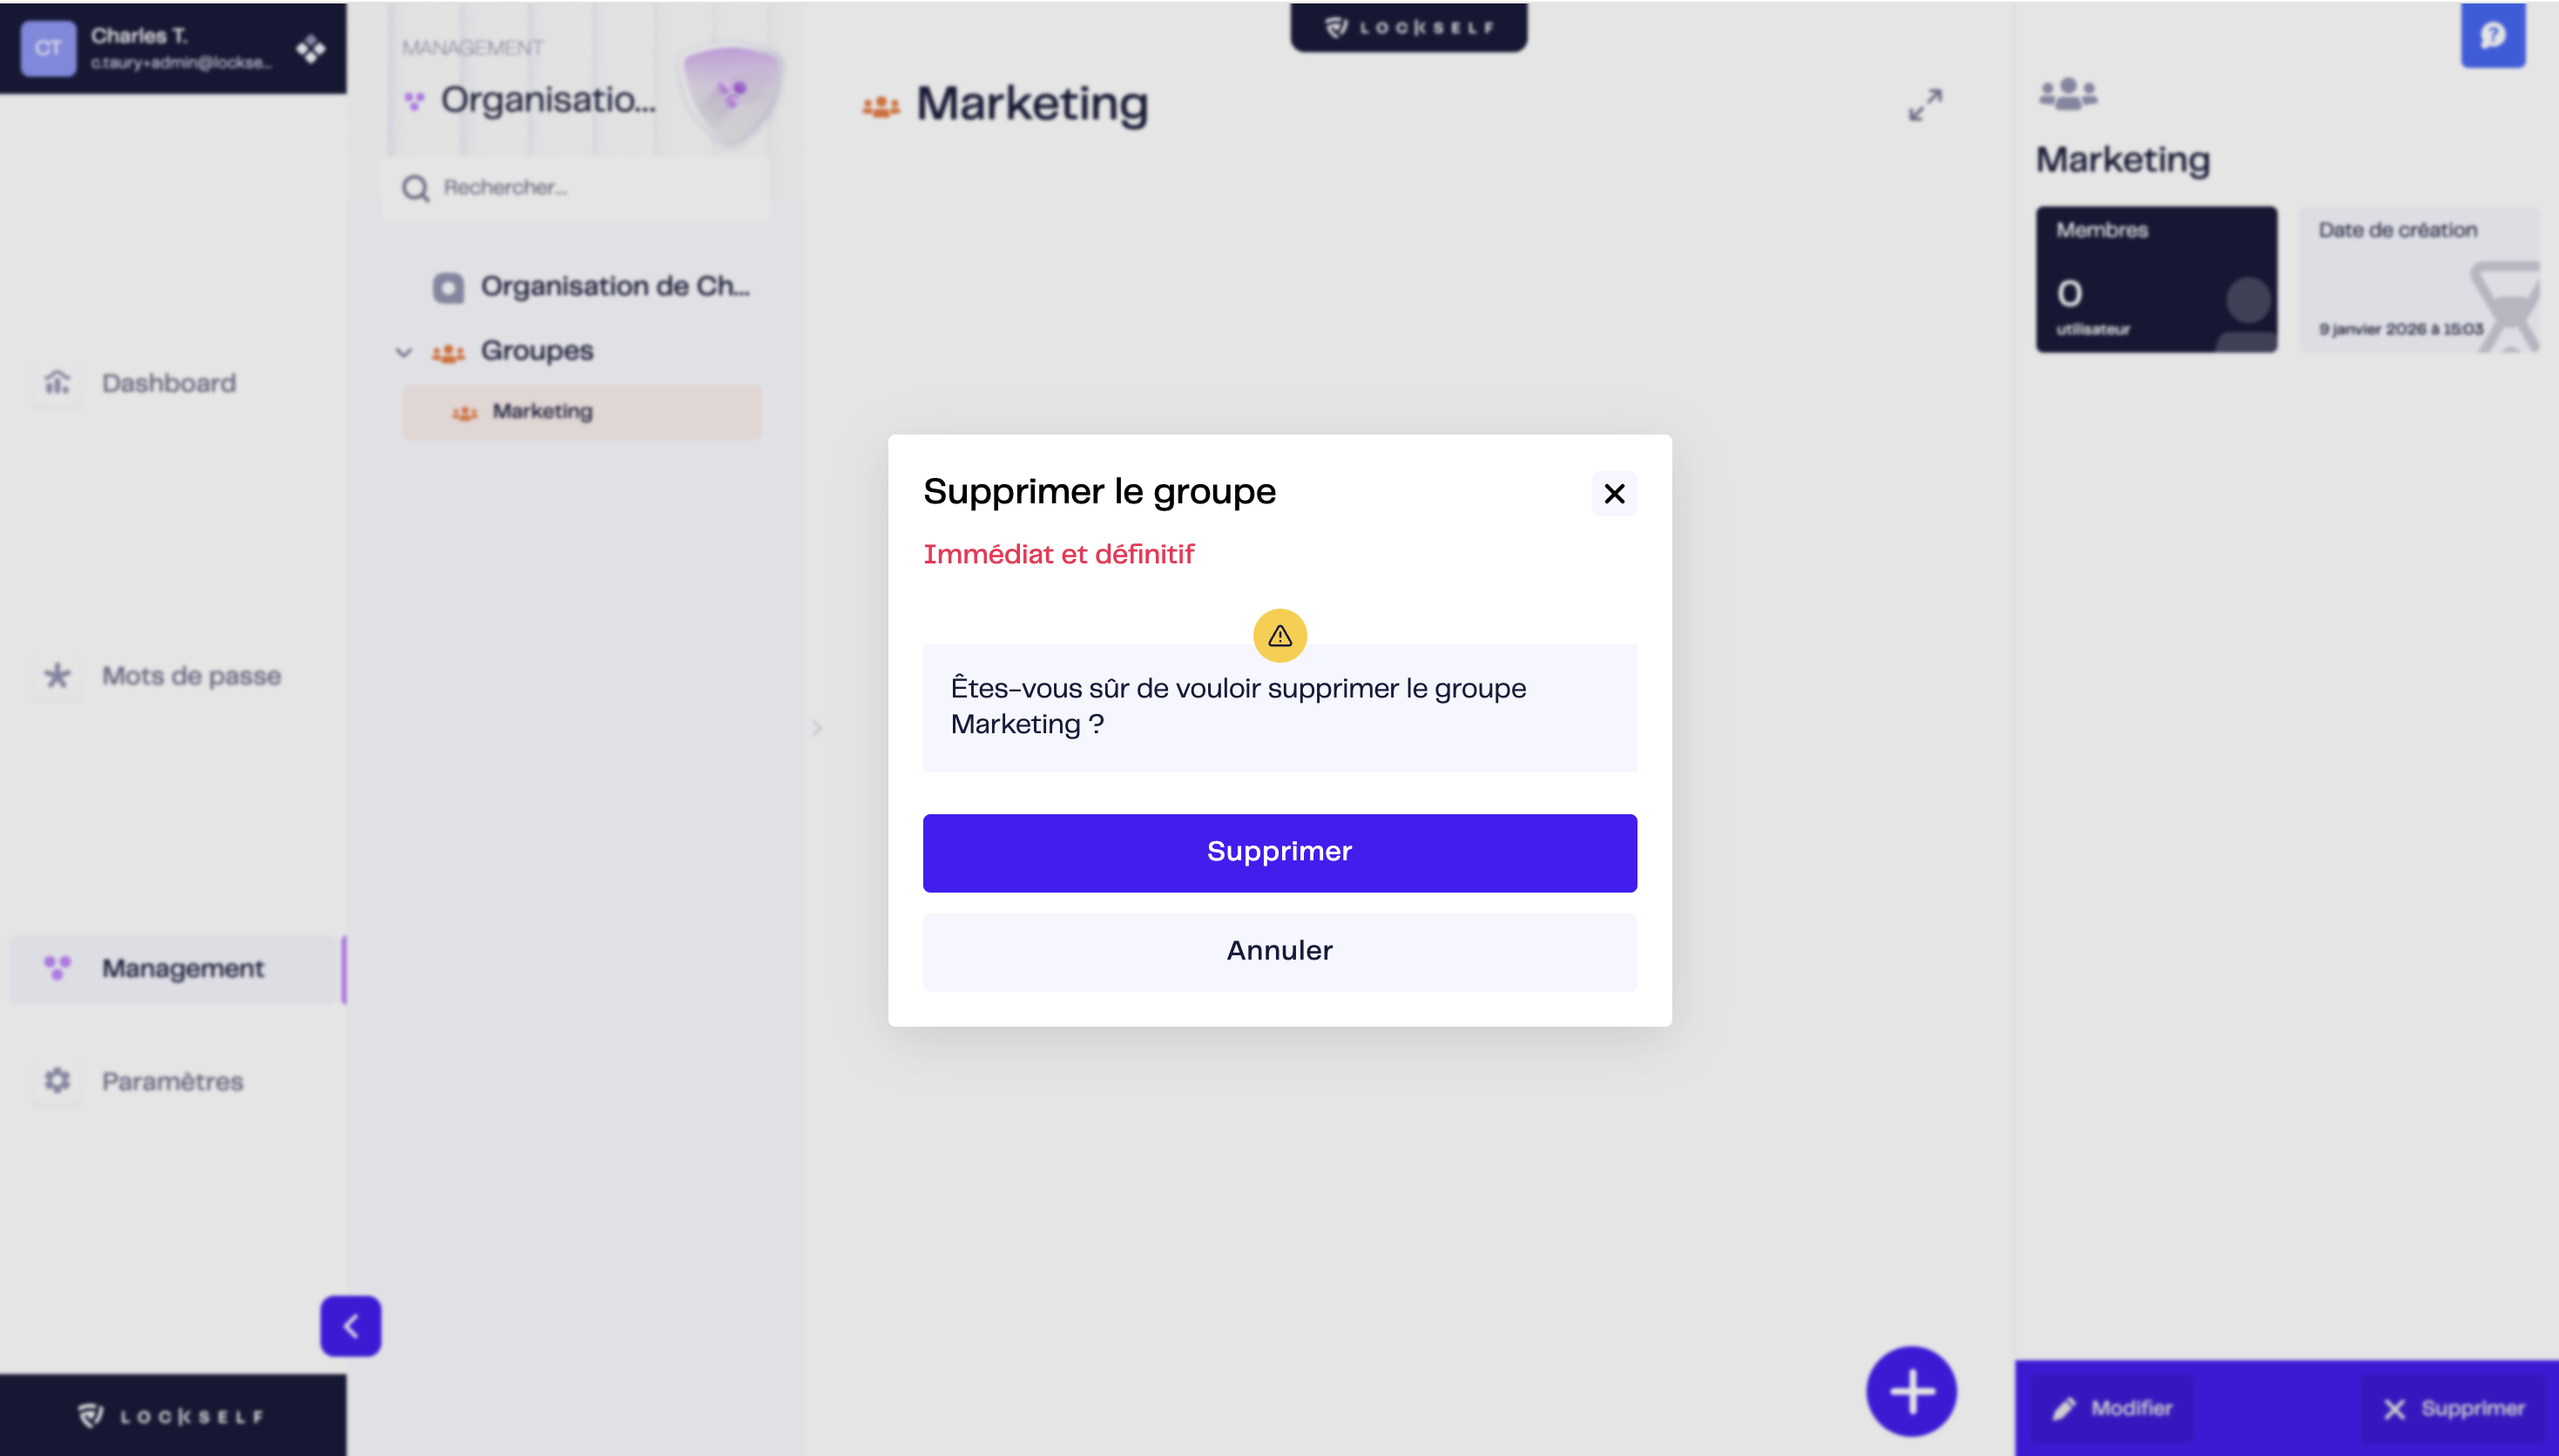Click the Rechercher search field

point(575,188)
